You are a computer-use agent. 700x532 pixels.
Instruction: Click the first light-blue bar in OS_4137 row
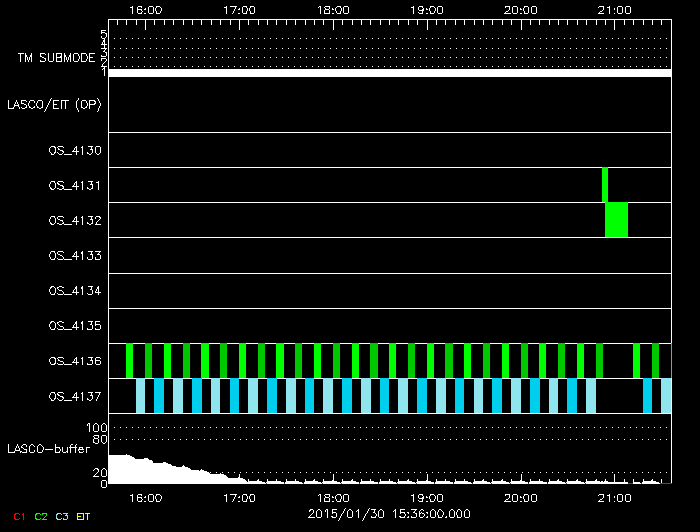pyautogui.click(x=141, y=396)
